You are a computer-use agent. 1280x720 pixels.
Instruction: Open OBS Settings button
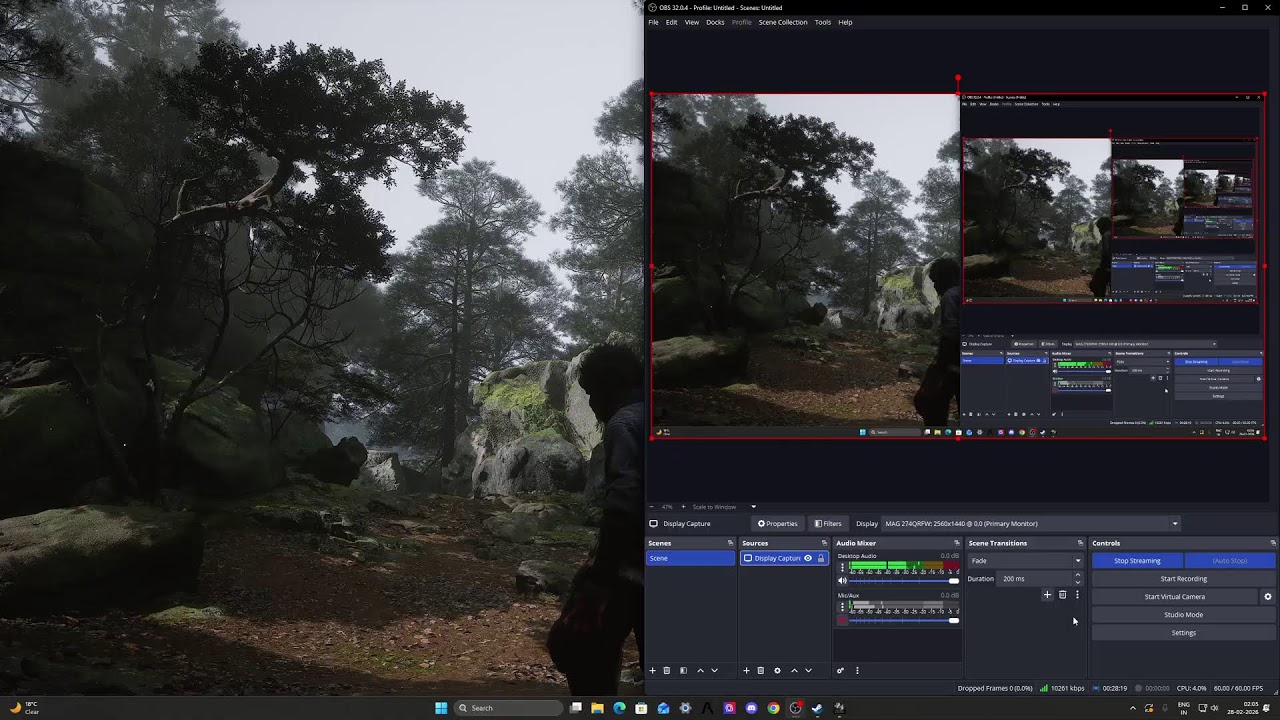pos(1184,633)
